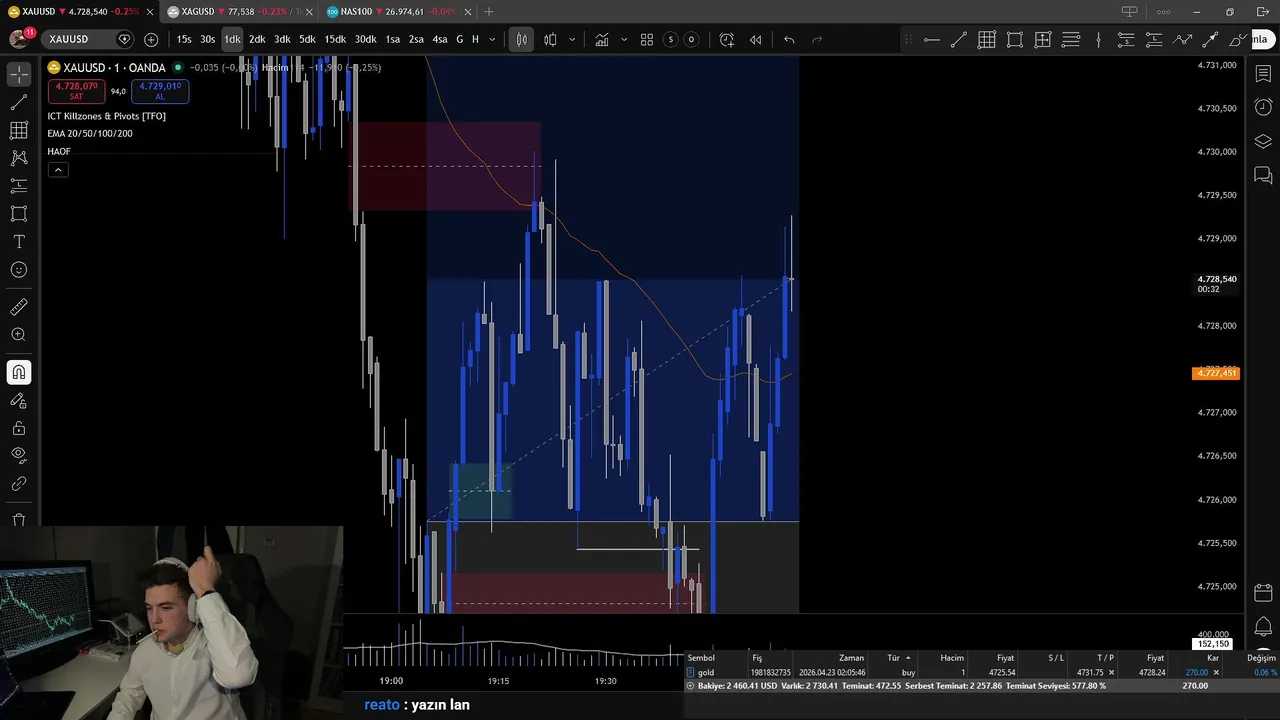Undo the last chart action
Screen dimensions: 1280x720
click(x=789, y=39)
